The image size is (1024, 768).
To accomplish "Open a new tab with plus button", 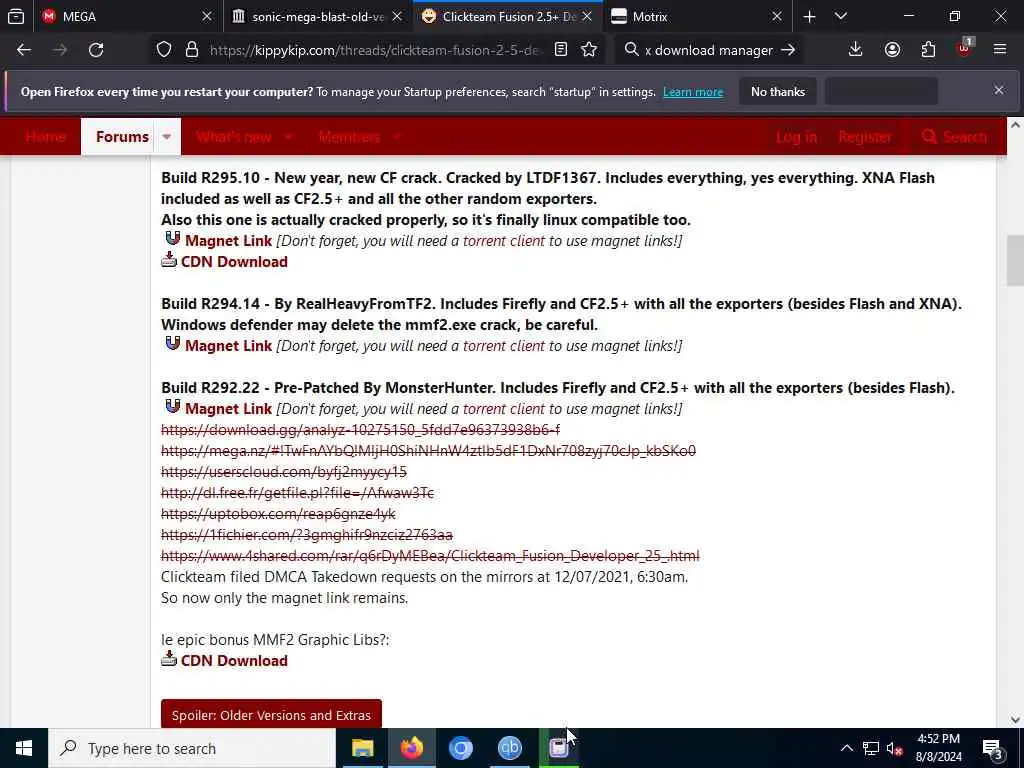I will [x=809, y=16].
